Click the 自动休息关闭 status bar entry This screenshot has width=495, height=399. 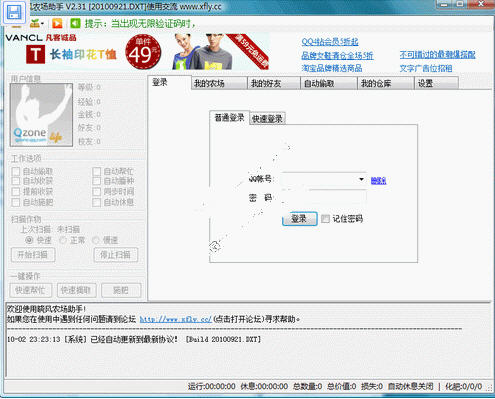tap(410, 386)
